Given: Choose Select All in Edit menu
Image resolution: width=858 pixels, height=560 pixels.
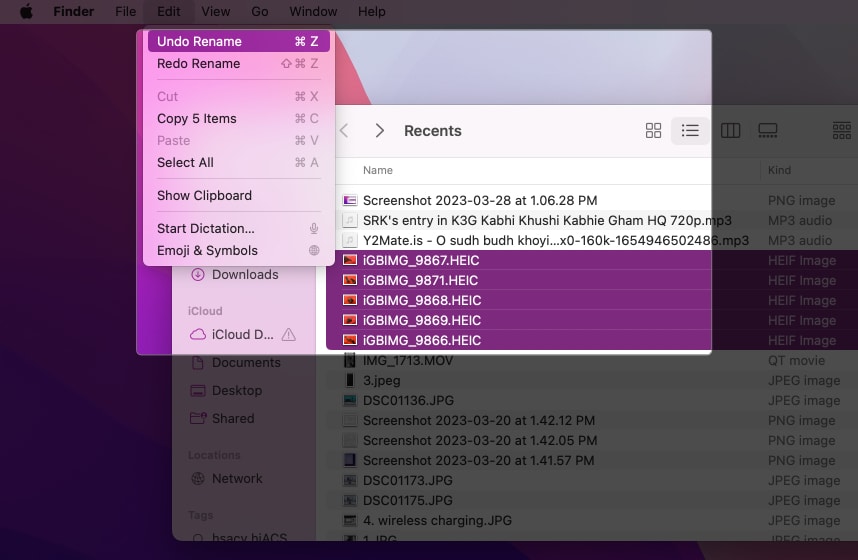Looking at the screenshot, I should pyautogui.click(x=239, y=163).
